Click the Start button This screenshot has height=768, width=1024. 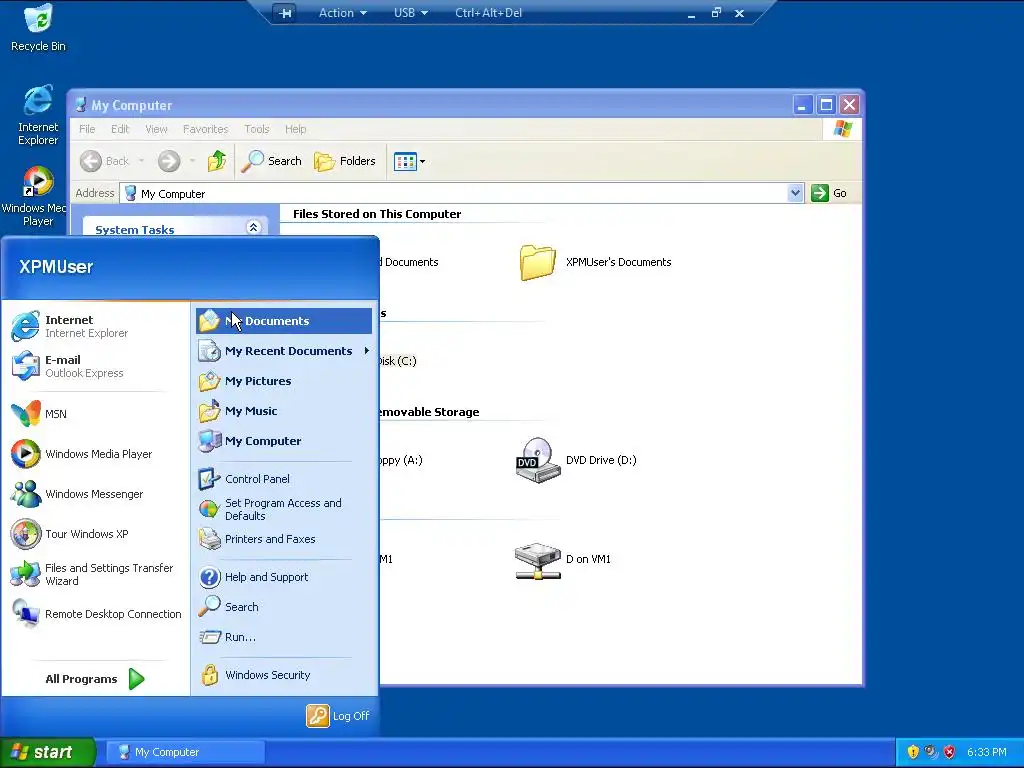click(x=48, y=752)
